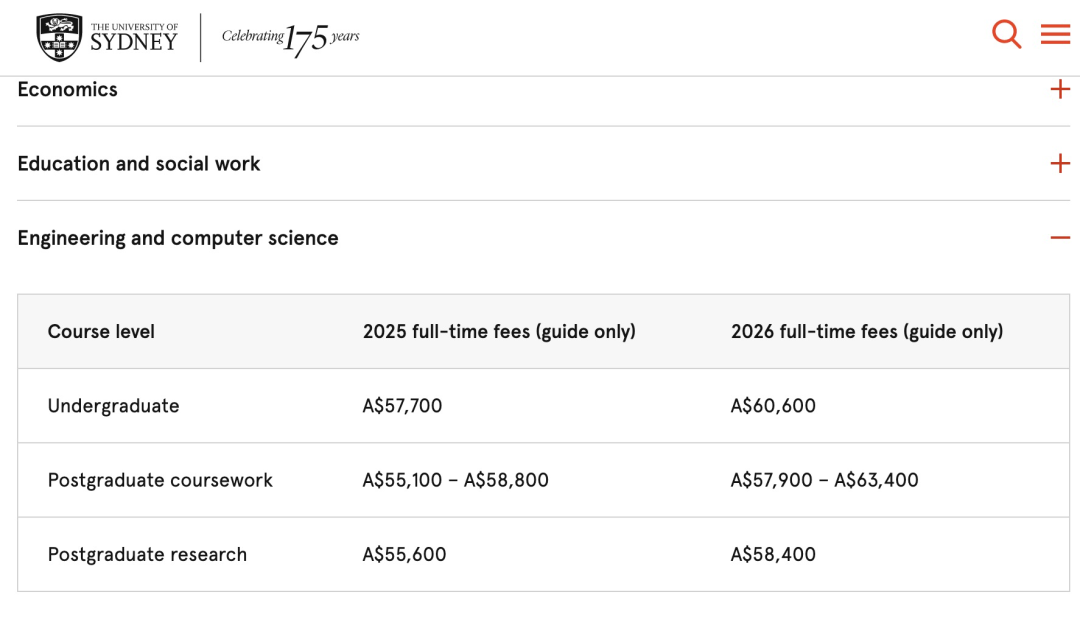Open the hamburger navigation menu

[1055, 34]
